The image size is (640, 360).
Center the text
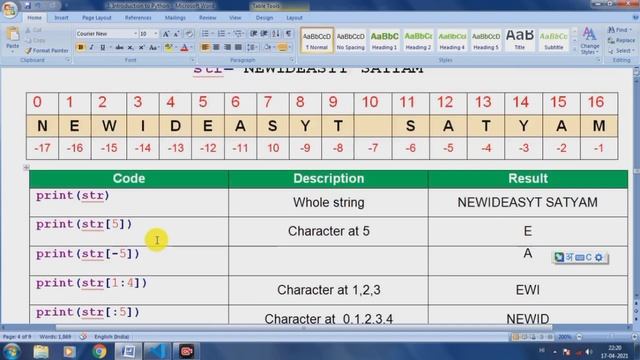click(216, 47)
